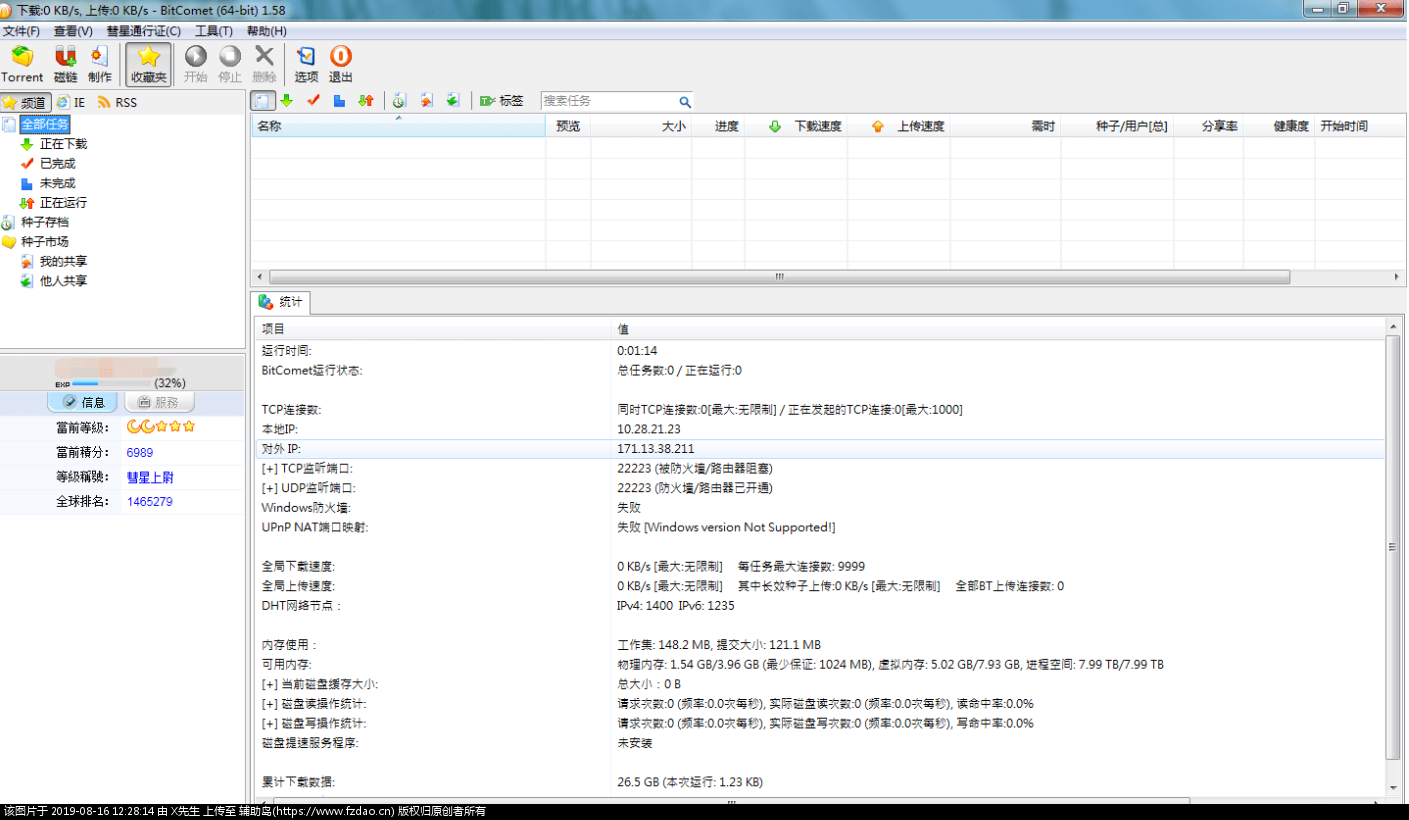Click the task list horizontal scrollbar
Screen dimensions: 1409x820
[x=780, y=277]
